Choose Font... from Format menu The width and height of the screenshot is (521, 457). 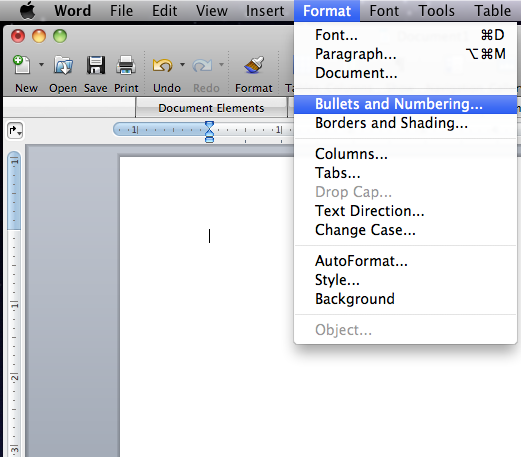tap(405, 35)
